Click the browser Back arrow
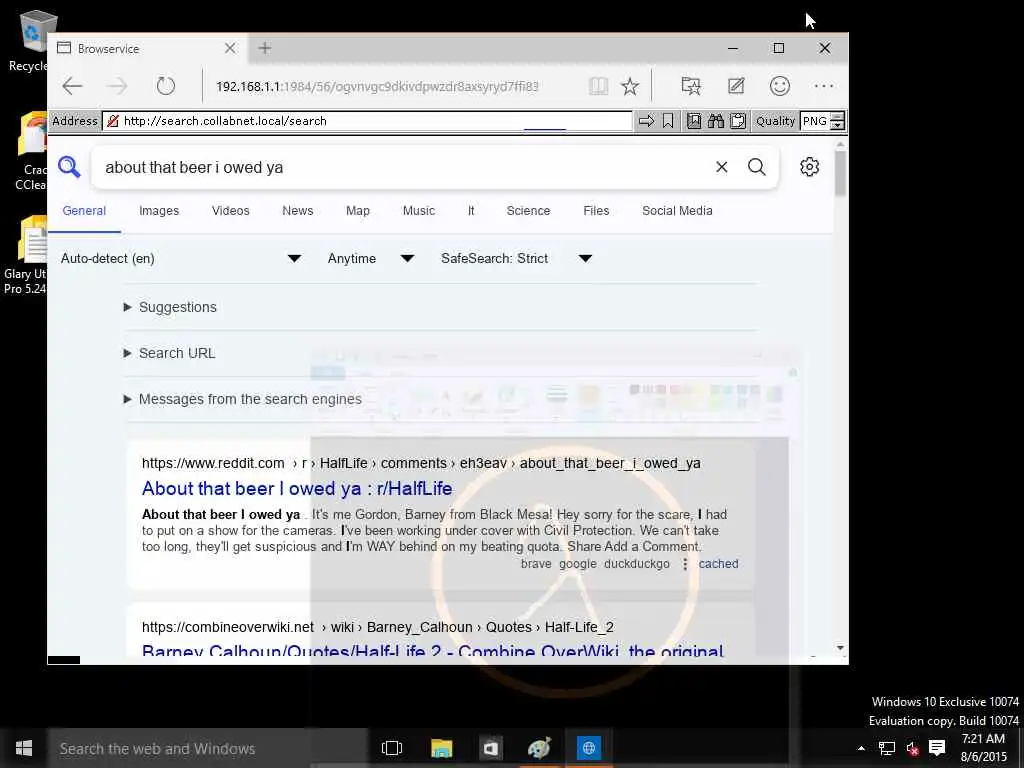 click(x=72, y=86)
